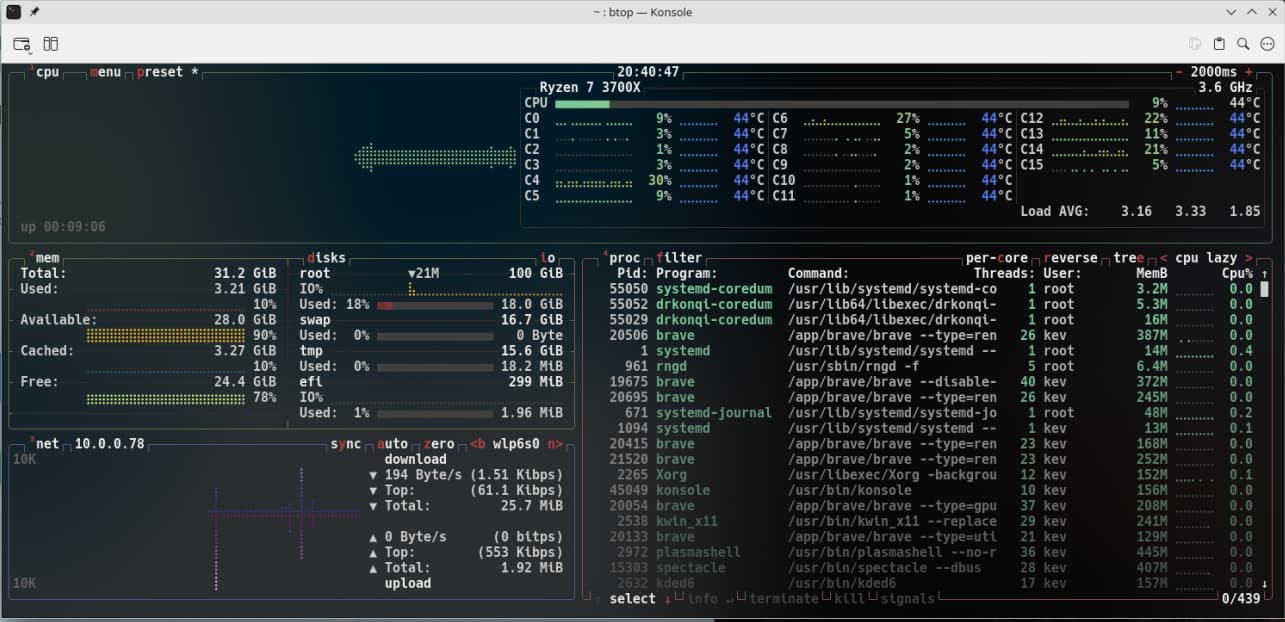1285x622 pixels.
Task: Click the split view toolbar icon
Action: click(x=51, y=44)
